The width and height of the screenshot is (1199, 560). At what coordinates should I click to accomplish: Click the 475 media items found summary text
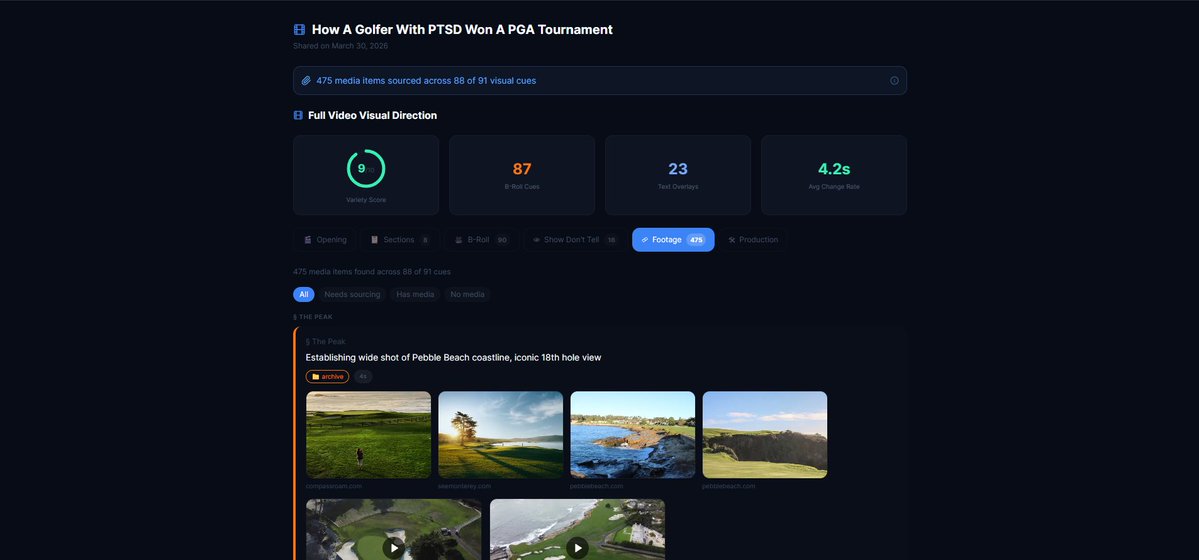pyautogui.click(x=372, y=272)
